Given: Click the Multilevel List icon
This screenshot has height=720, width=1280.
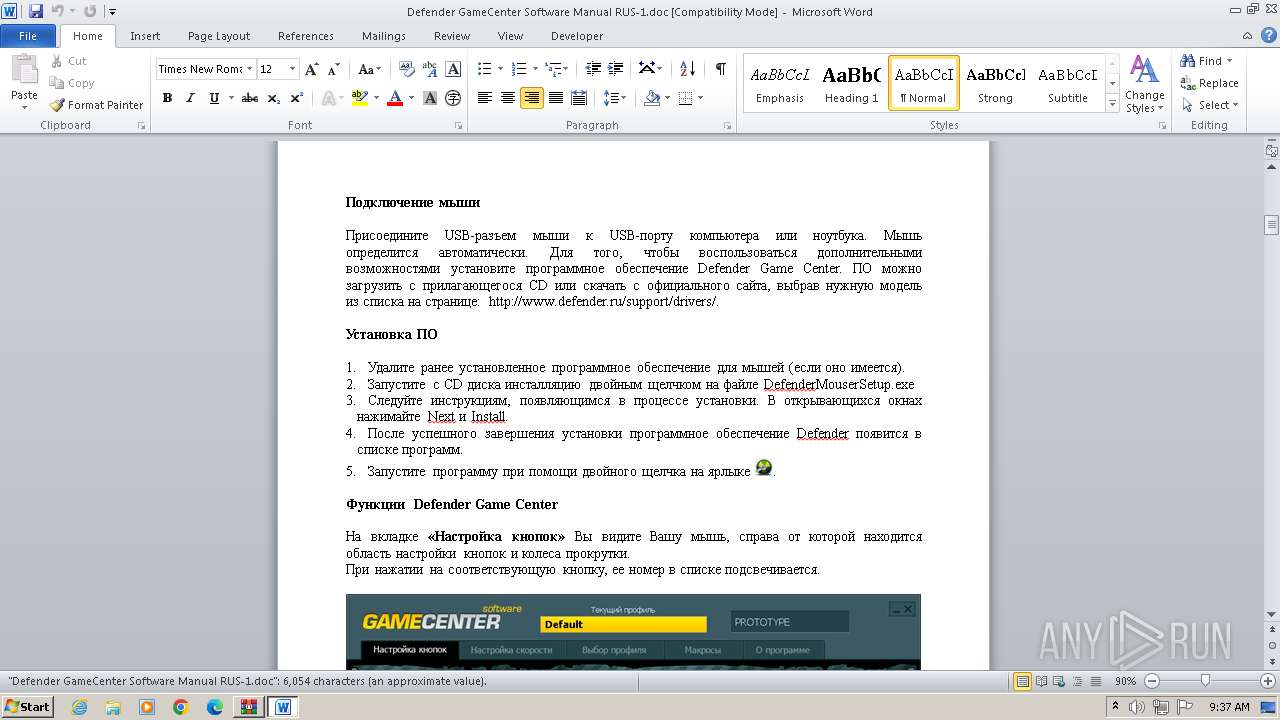Looking at the screenshot, I should point(553,69).
